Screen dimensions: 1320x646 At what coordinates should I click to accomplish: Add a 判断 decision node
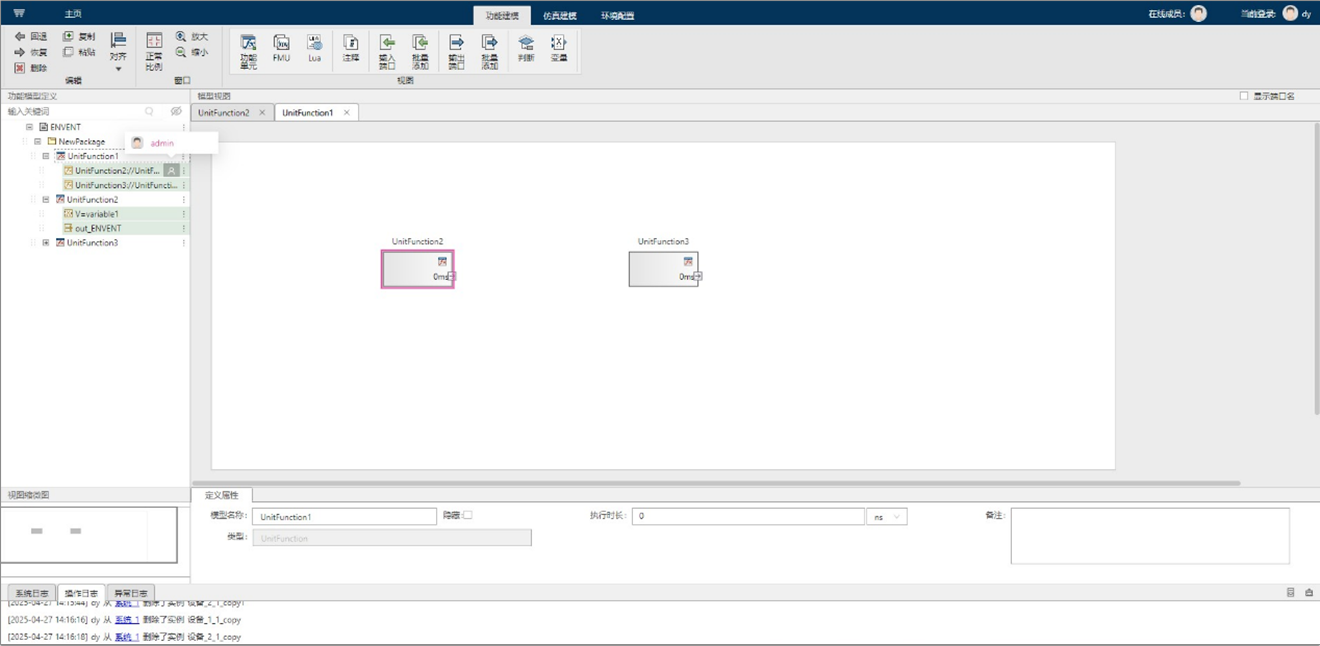526,49
